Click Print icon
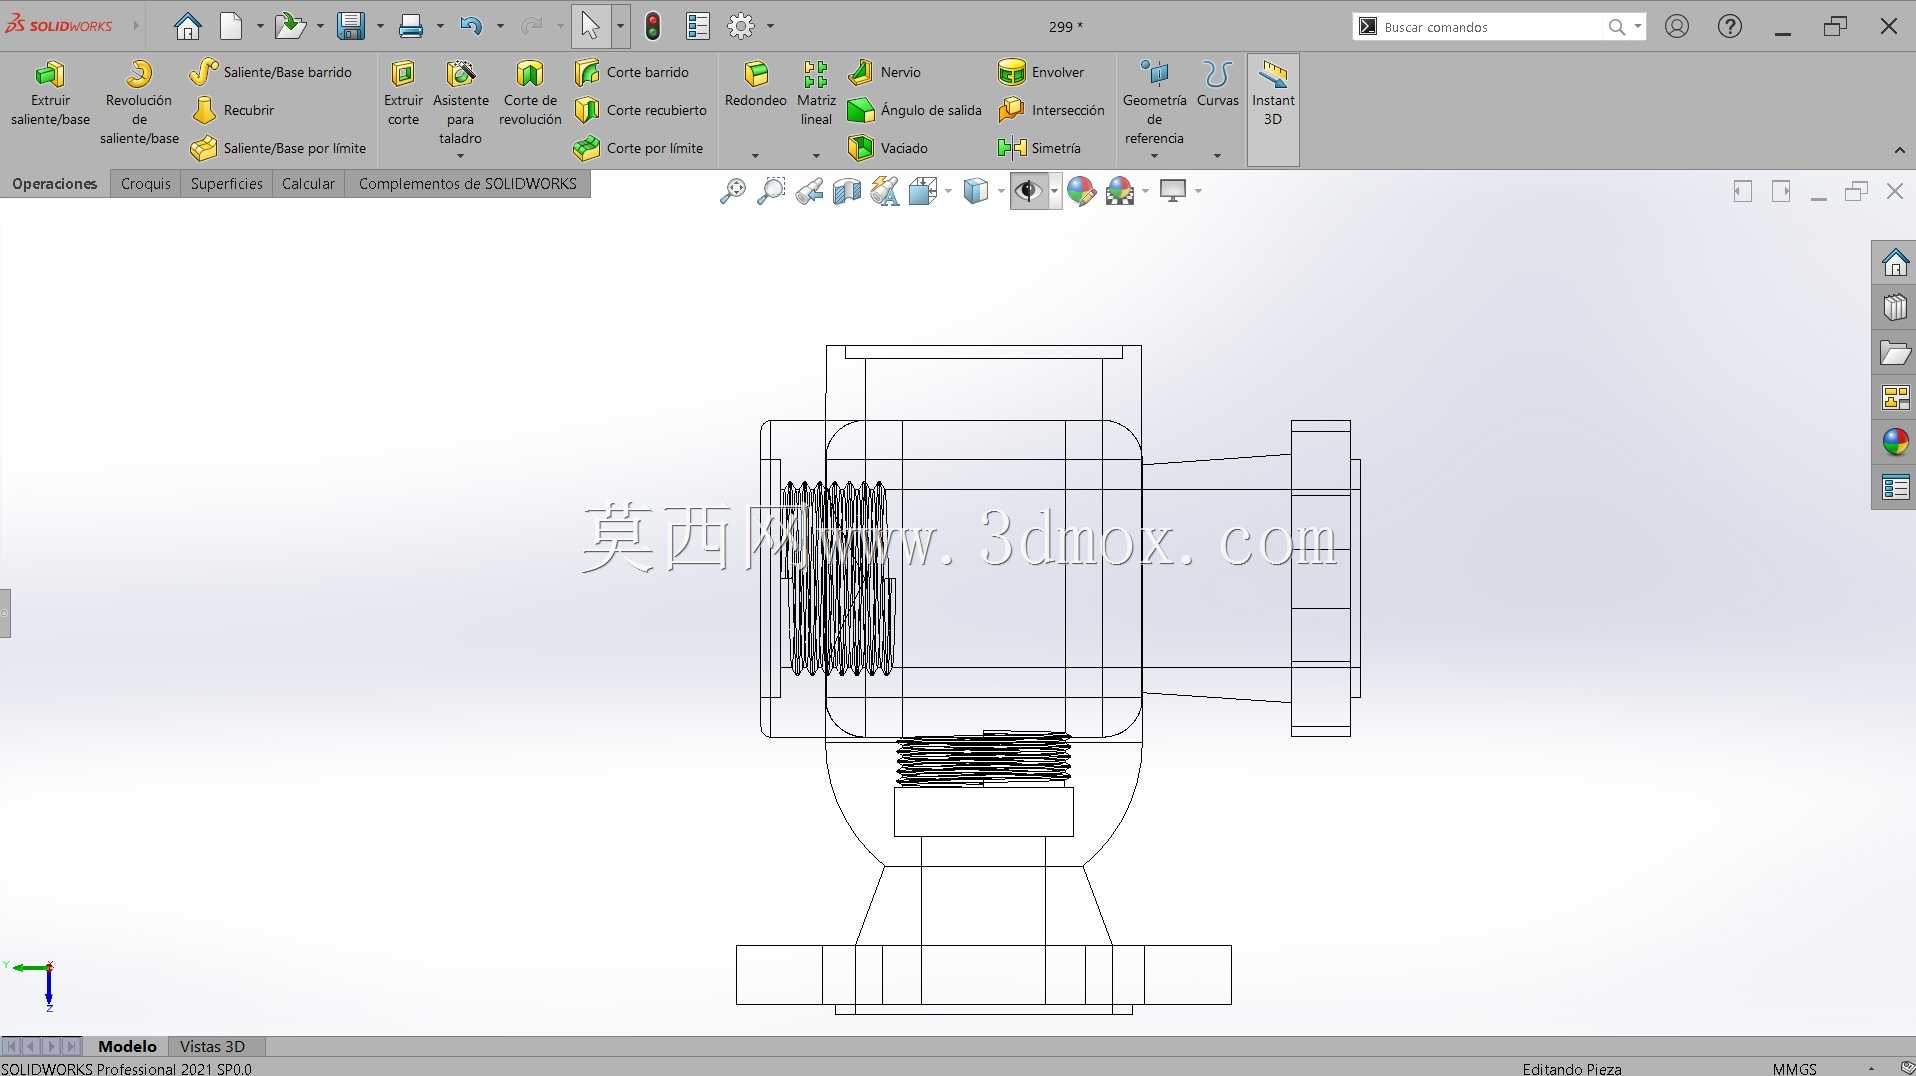1916x1076 pixels. (x=410, y=27)
